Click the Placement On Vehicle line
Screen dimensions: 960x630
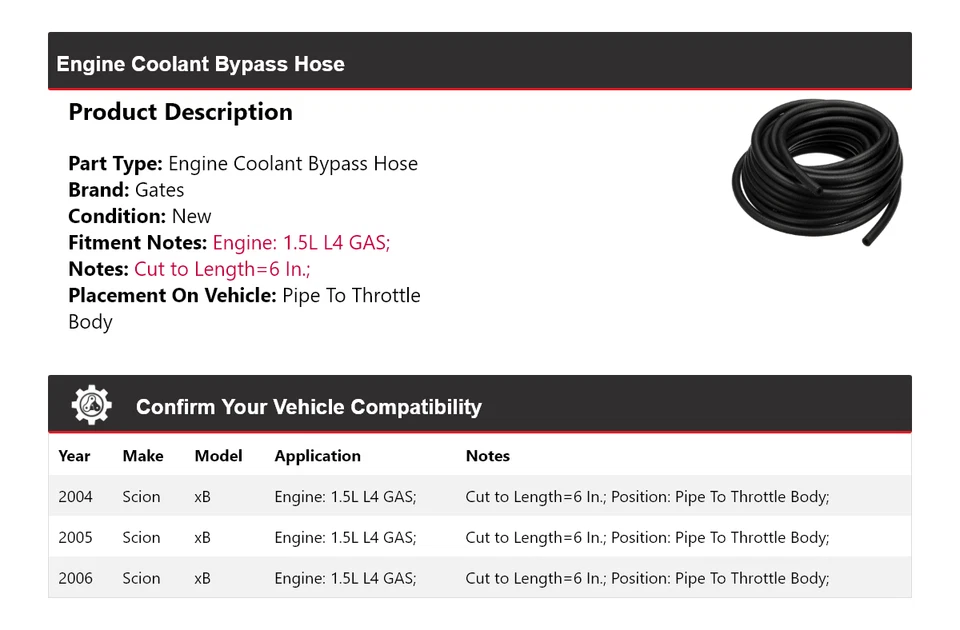click(x=244, y=296)
